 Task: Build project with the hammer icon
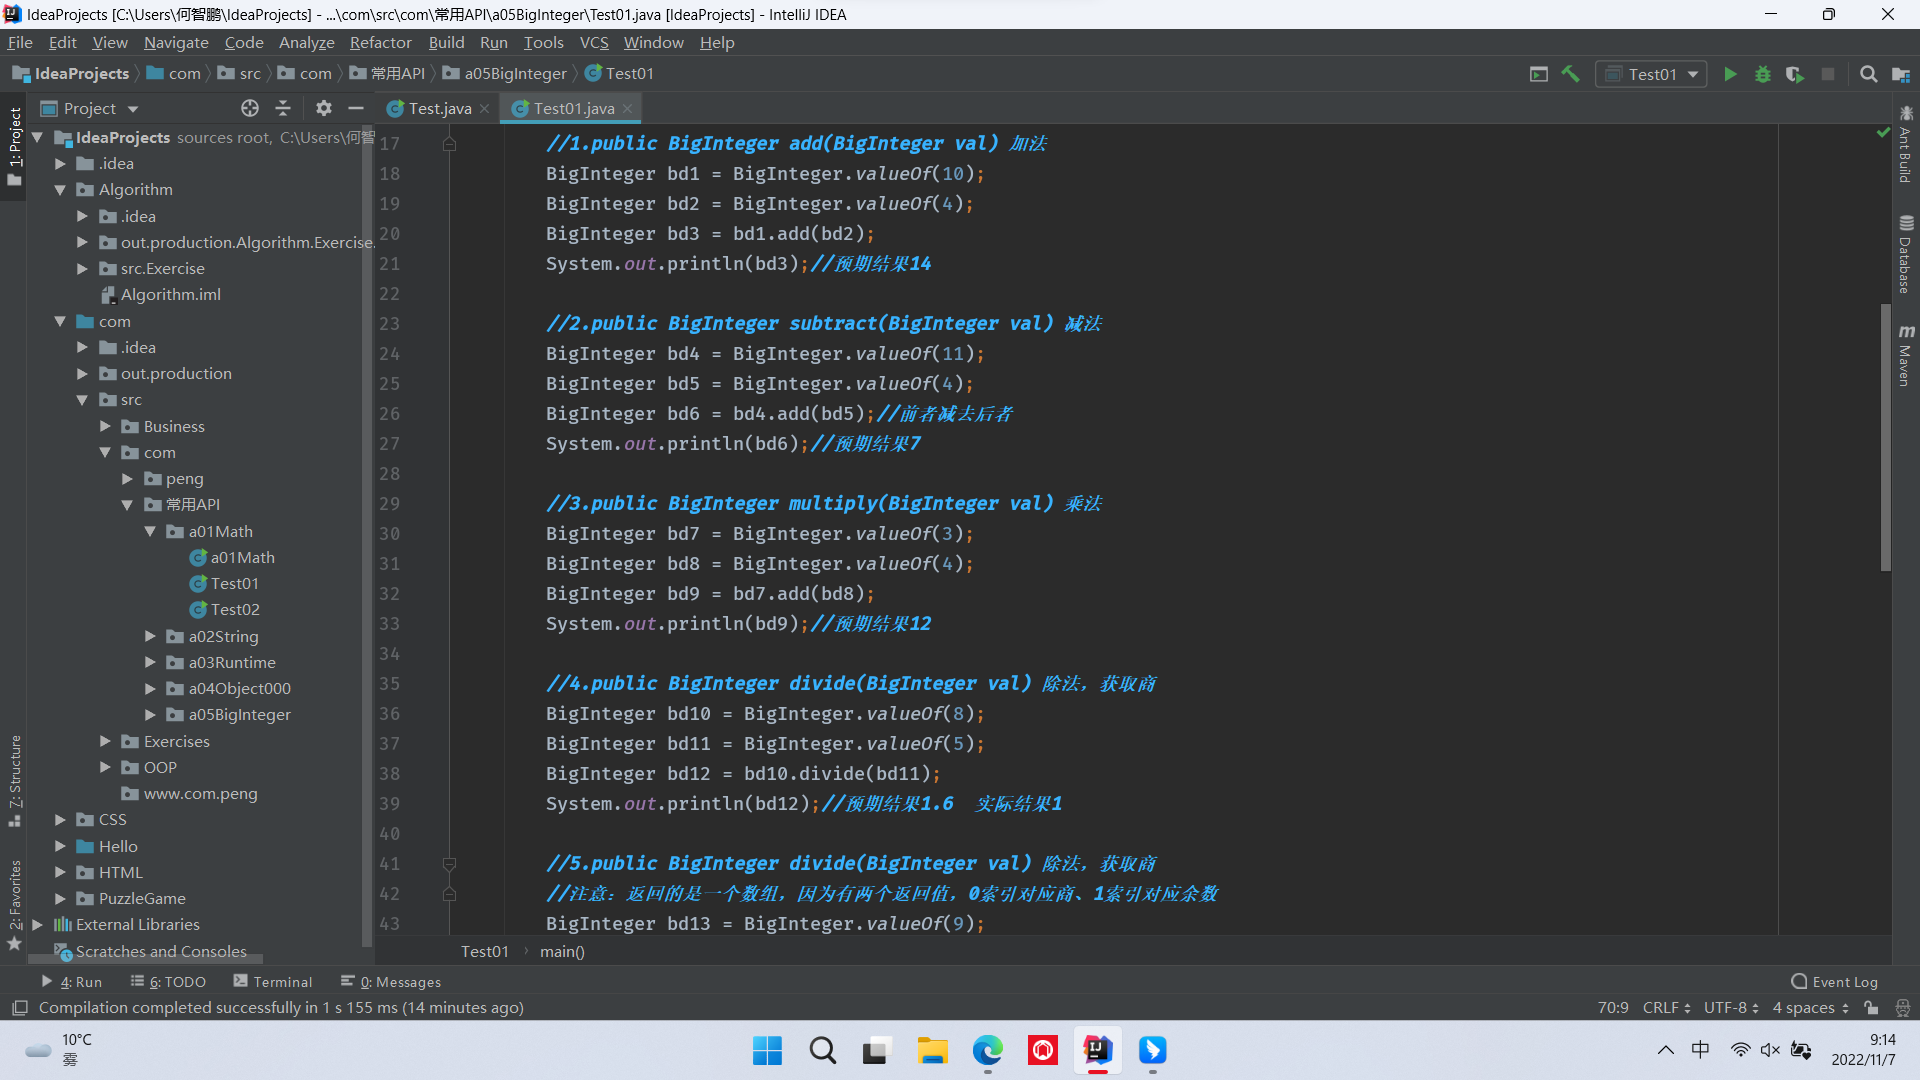1570,74
